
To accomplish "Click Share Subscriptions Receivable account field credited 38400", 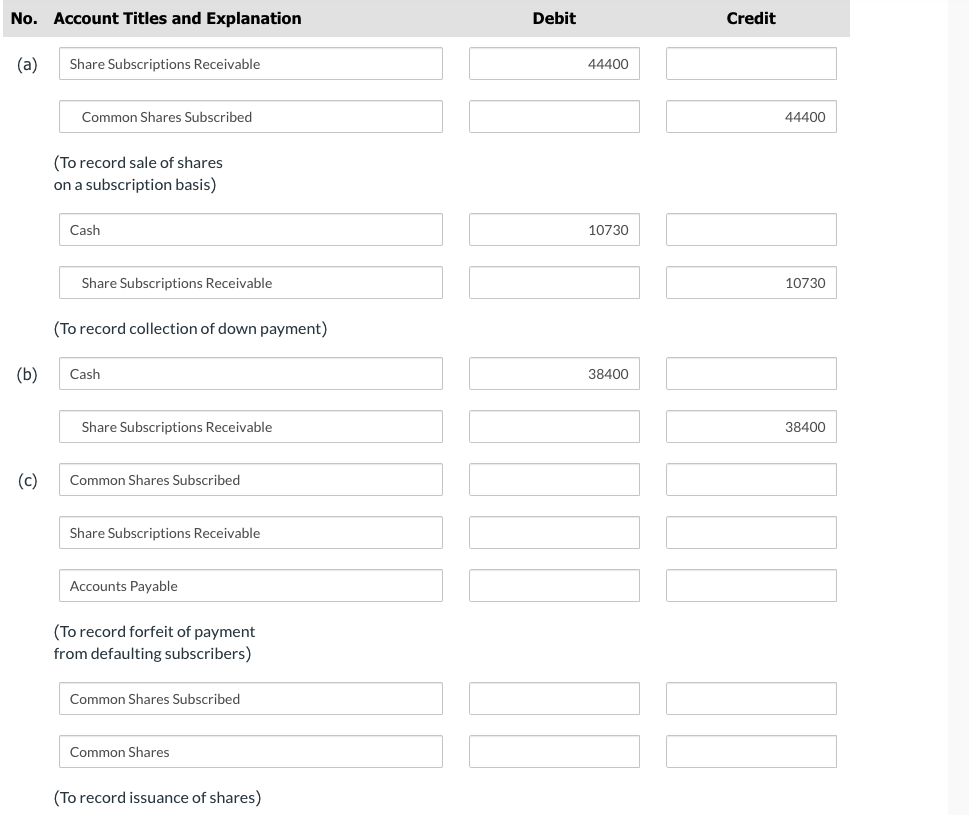I will (251, 427).
